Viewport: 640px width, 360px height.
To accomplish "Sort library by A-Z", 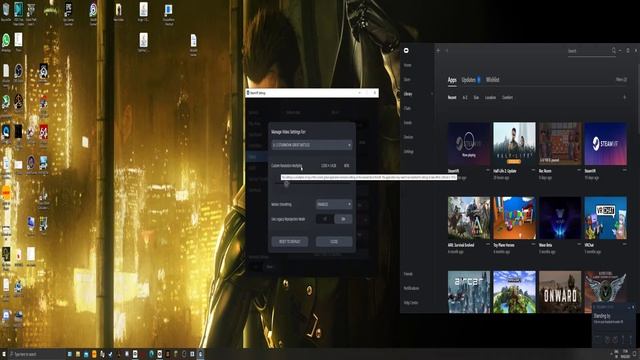I will click(x=465, y=98).
